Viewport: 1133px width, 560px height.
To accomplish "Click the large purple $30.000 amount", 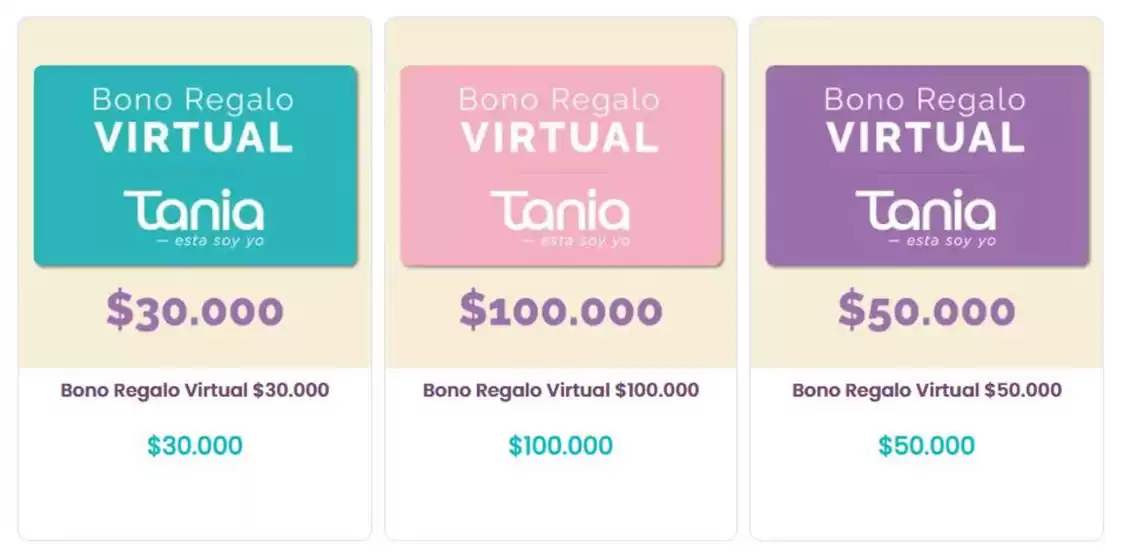I will [195, 311].
